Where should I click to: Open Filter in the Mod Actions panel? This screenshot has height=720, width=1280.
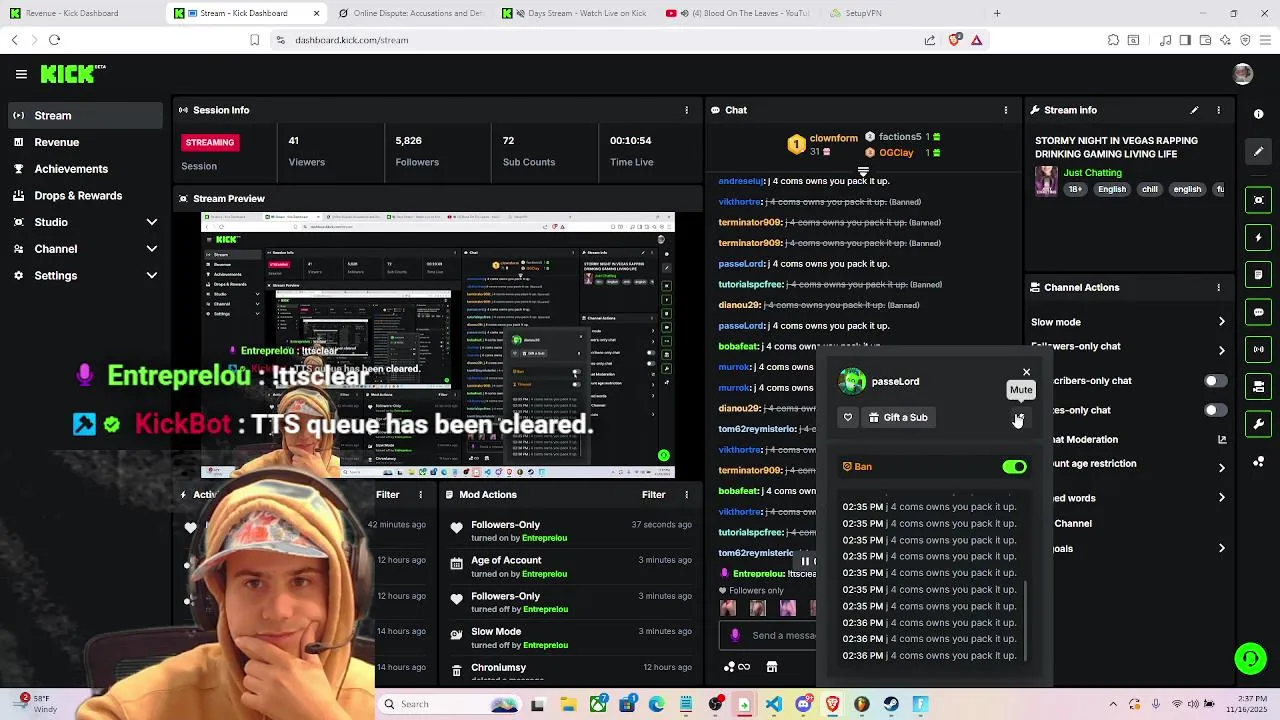pyautogui.click(x=653, y=494)
